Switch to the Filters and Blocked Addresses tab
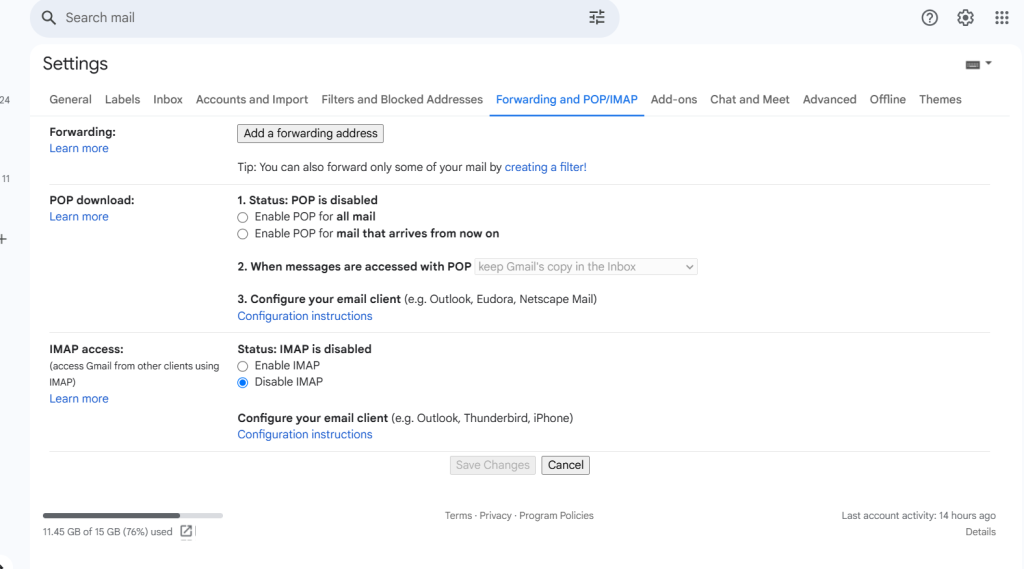1024x569 pixels. (402, 99)
